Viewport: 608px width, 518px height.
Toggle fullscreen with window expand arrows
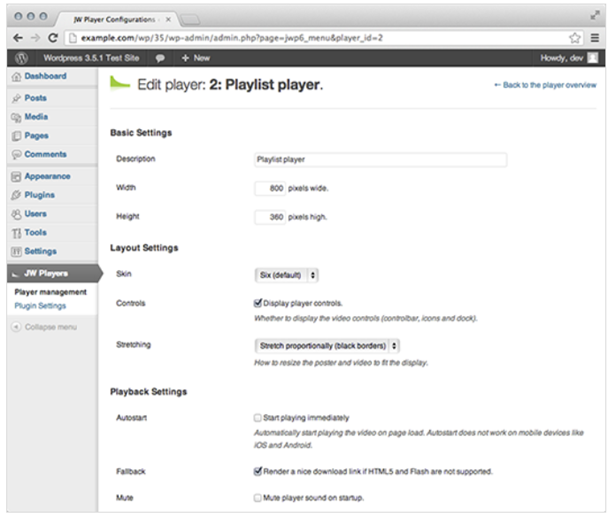[595, 15]
